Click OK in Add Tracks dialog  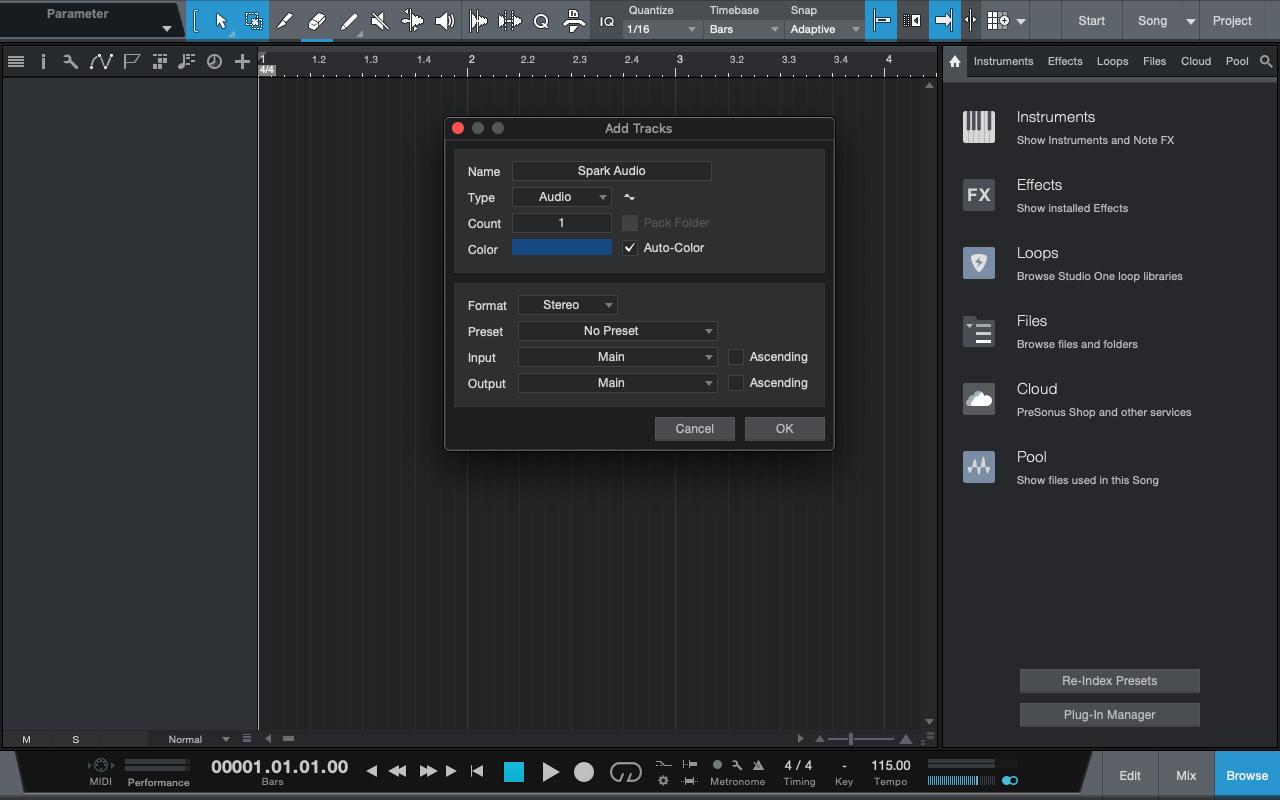pyautogui.click(x=784, y=429)
